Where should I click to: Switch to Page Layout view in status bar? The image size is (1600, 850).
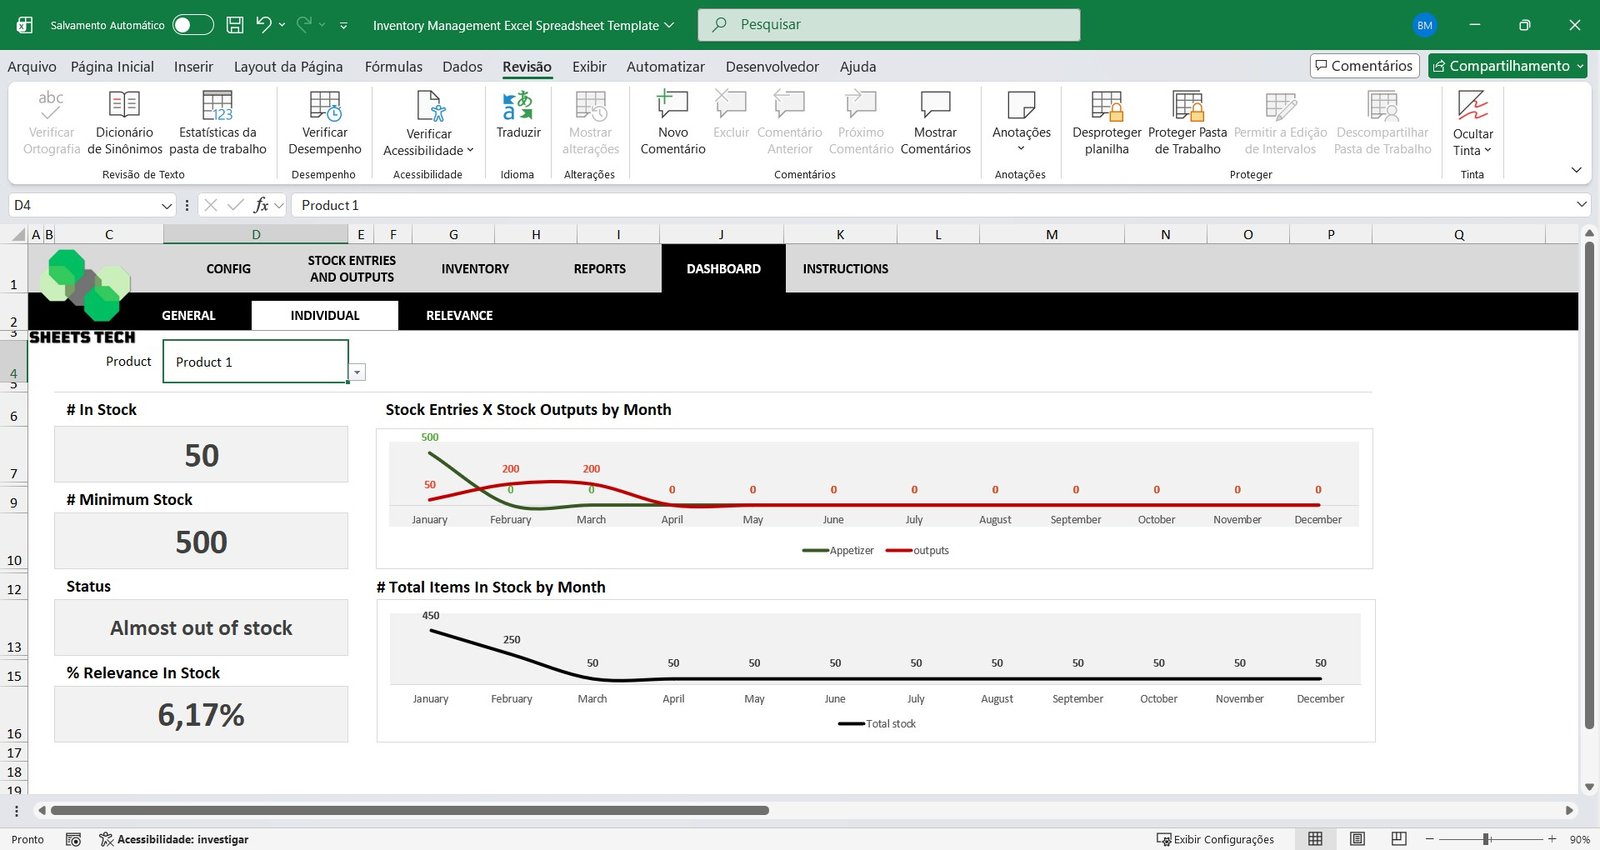1357,839
